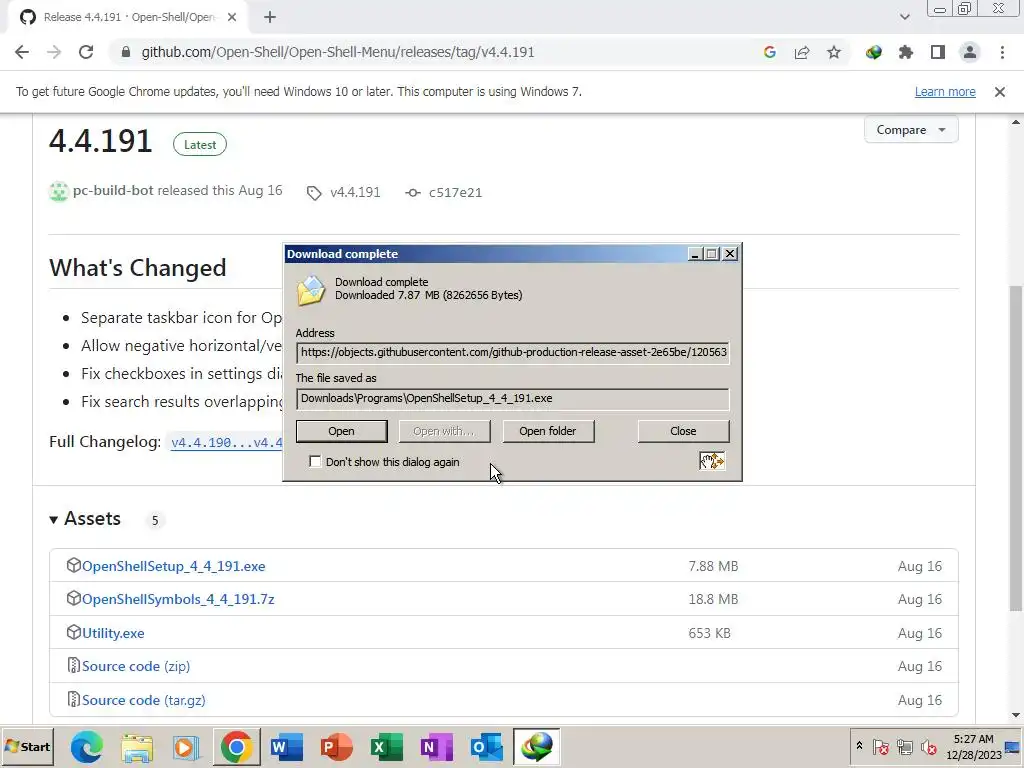The height and width of the screenshot is (768, 1024).
Task: Click the taskbar clock 5:27 AM
Action: pyautogui.click(x=973, y=739)
